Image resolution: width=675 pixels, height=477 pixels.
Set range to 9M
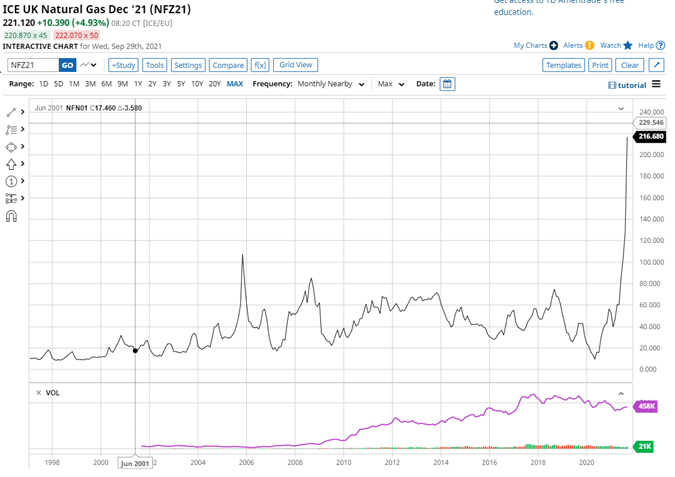coord(123,84)
